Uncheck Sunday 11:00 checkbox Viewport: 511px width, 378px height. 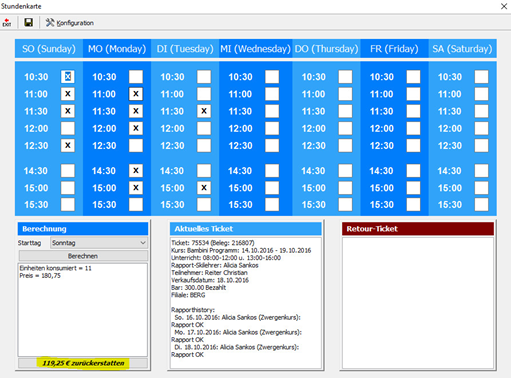[x=68, y=94]
